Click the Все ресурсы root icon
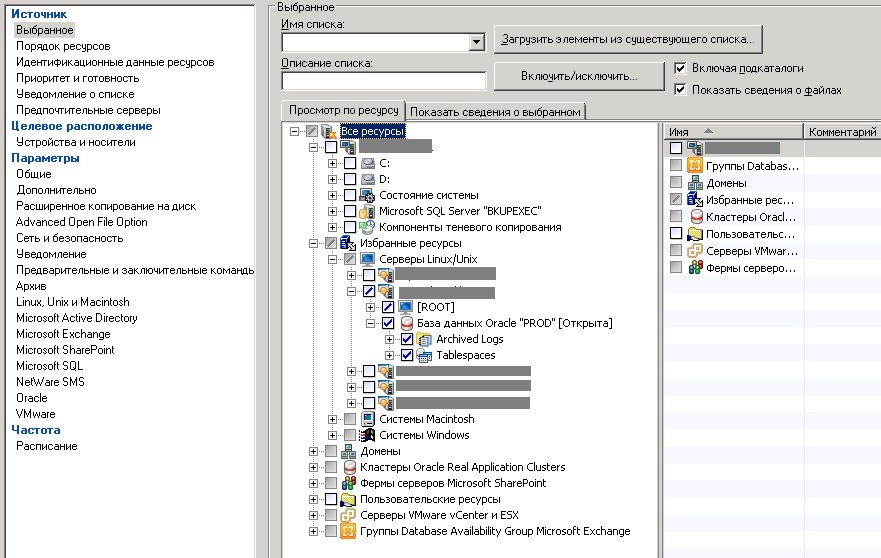 (x=329, y=131)
